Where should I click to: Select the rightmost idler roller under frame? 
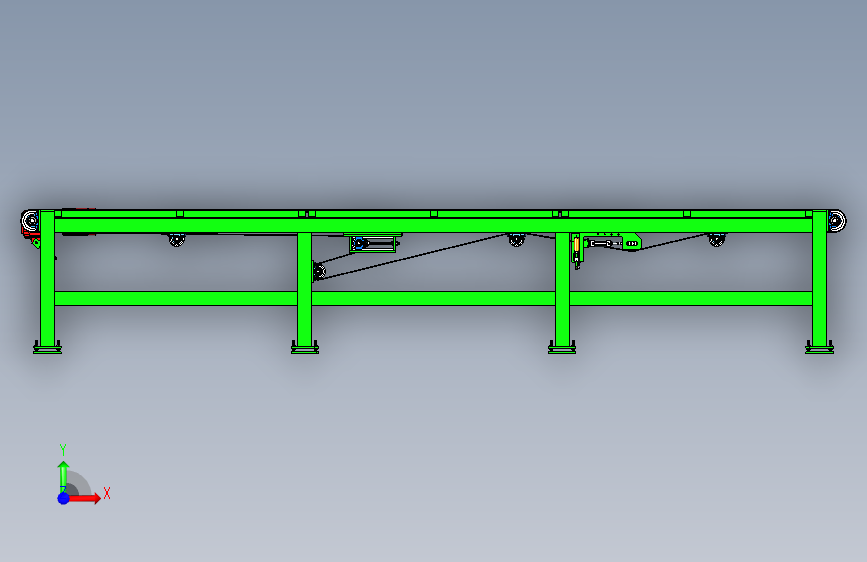(x=717, y=240)
